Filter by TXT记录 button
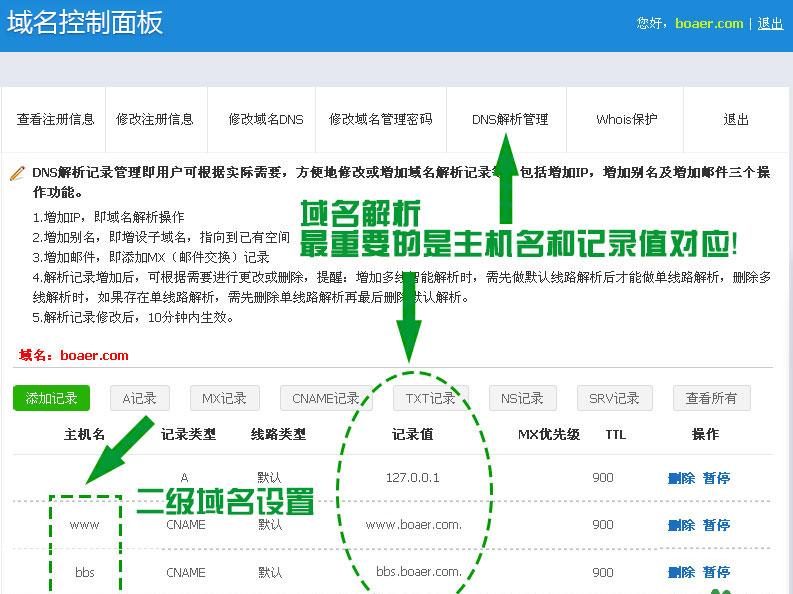Screen dimensions: 793x594 click(430, 398)
